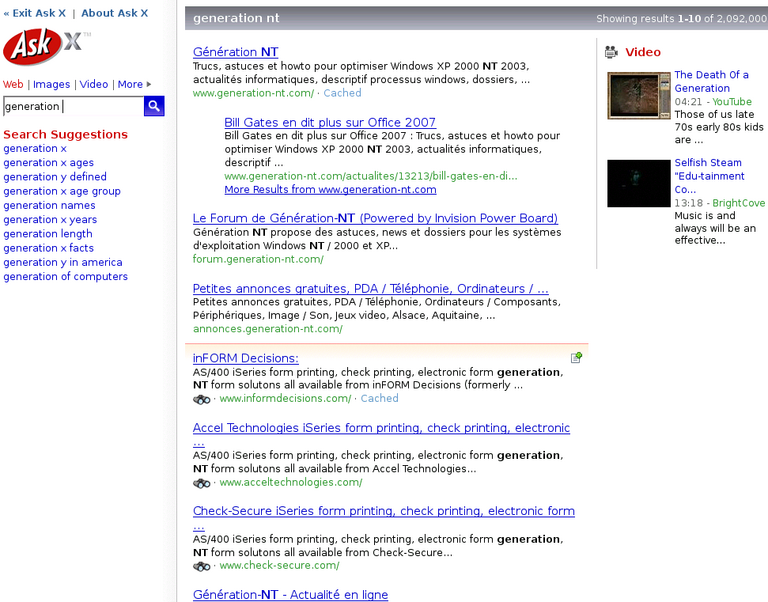
Task: Click the magnifying glass search button
Action: (154, 106)
